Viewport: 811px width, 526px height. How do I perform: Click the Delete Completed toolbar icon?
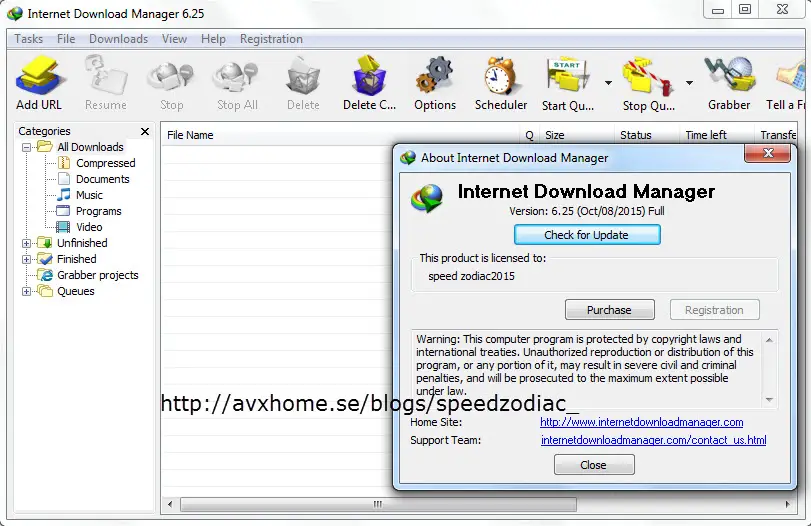(x=369, y=83)
